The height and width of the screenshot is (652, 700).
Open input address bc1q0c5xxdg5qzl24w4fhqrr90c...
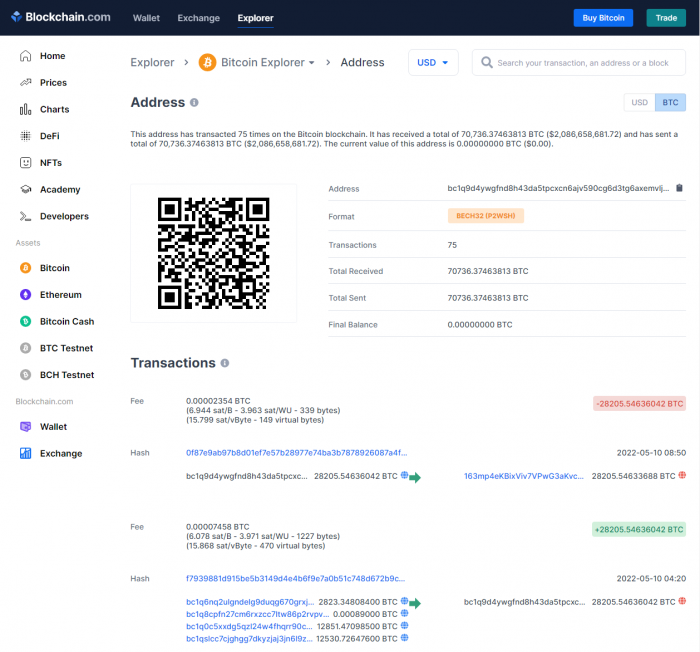(249, 626)
